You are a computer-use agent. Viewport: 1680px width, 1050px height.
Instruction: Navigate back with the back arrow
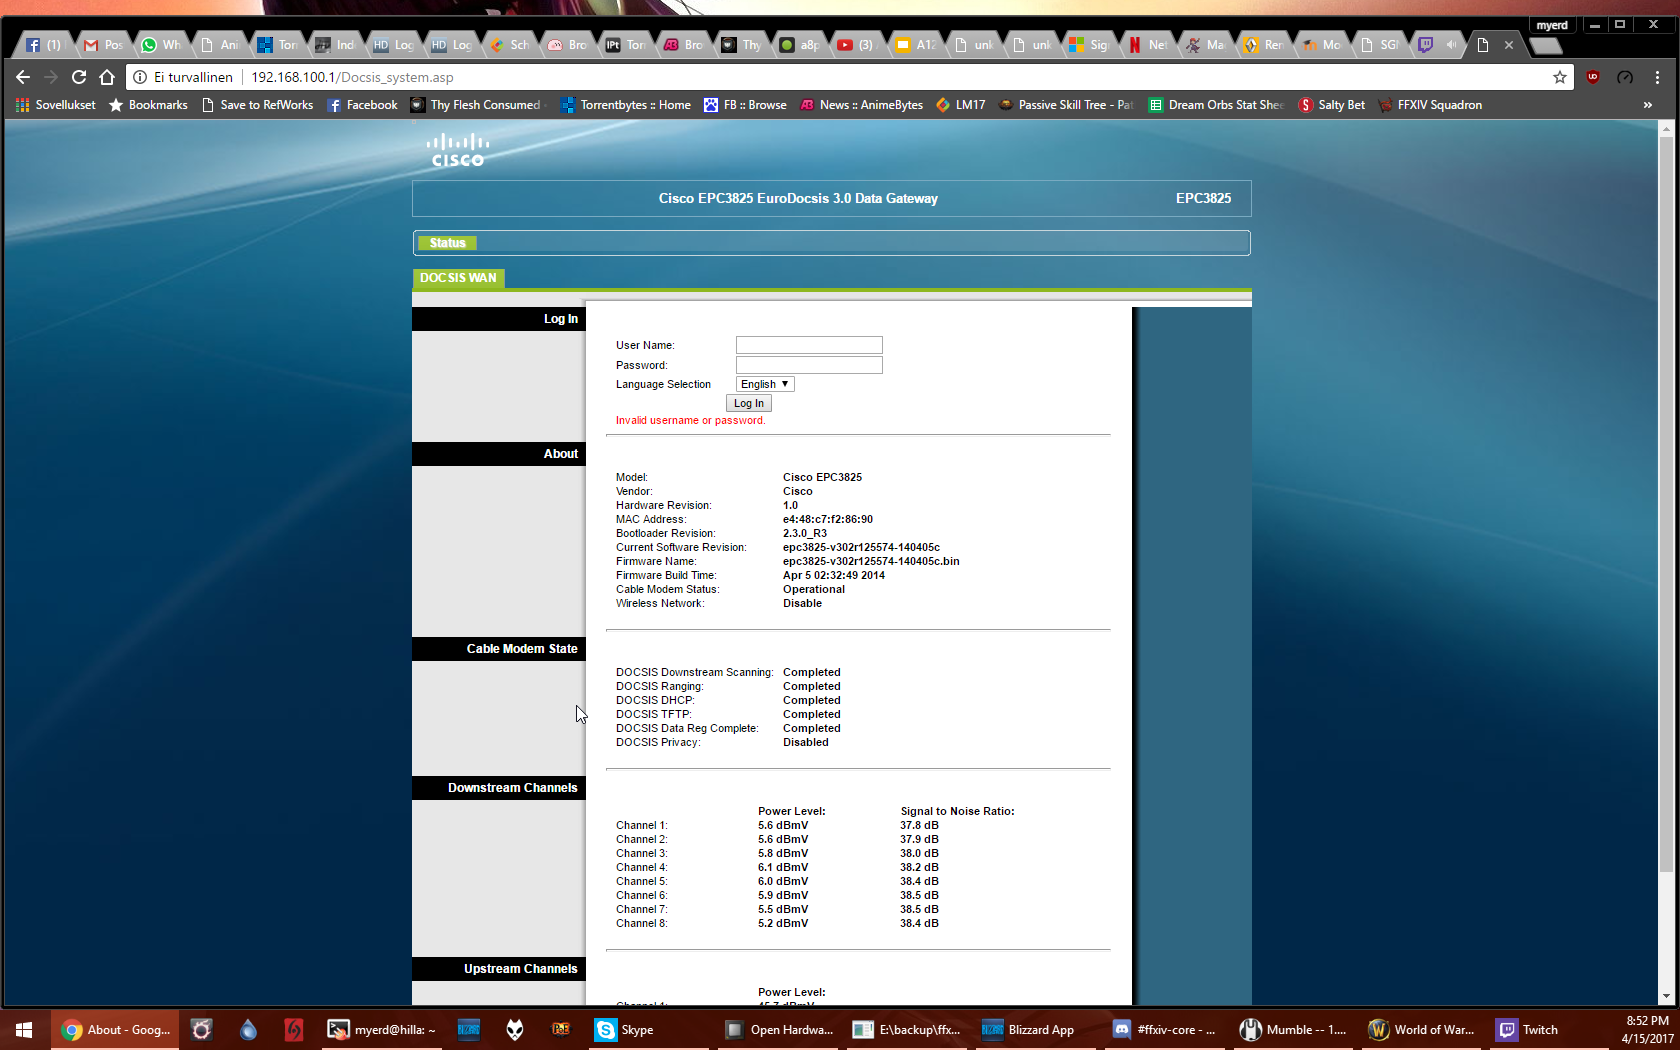(23, 77)
